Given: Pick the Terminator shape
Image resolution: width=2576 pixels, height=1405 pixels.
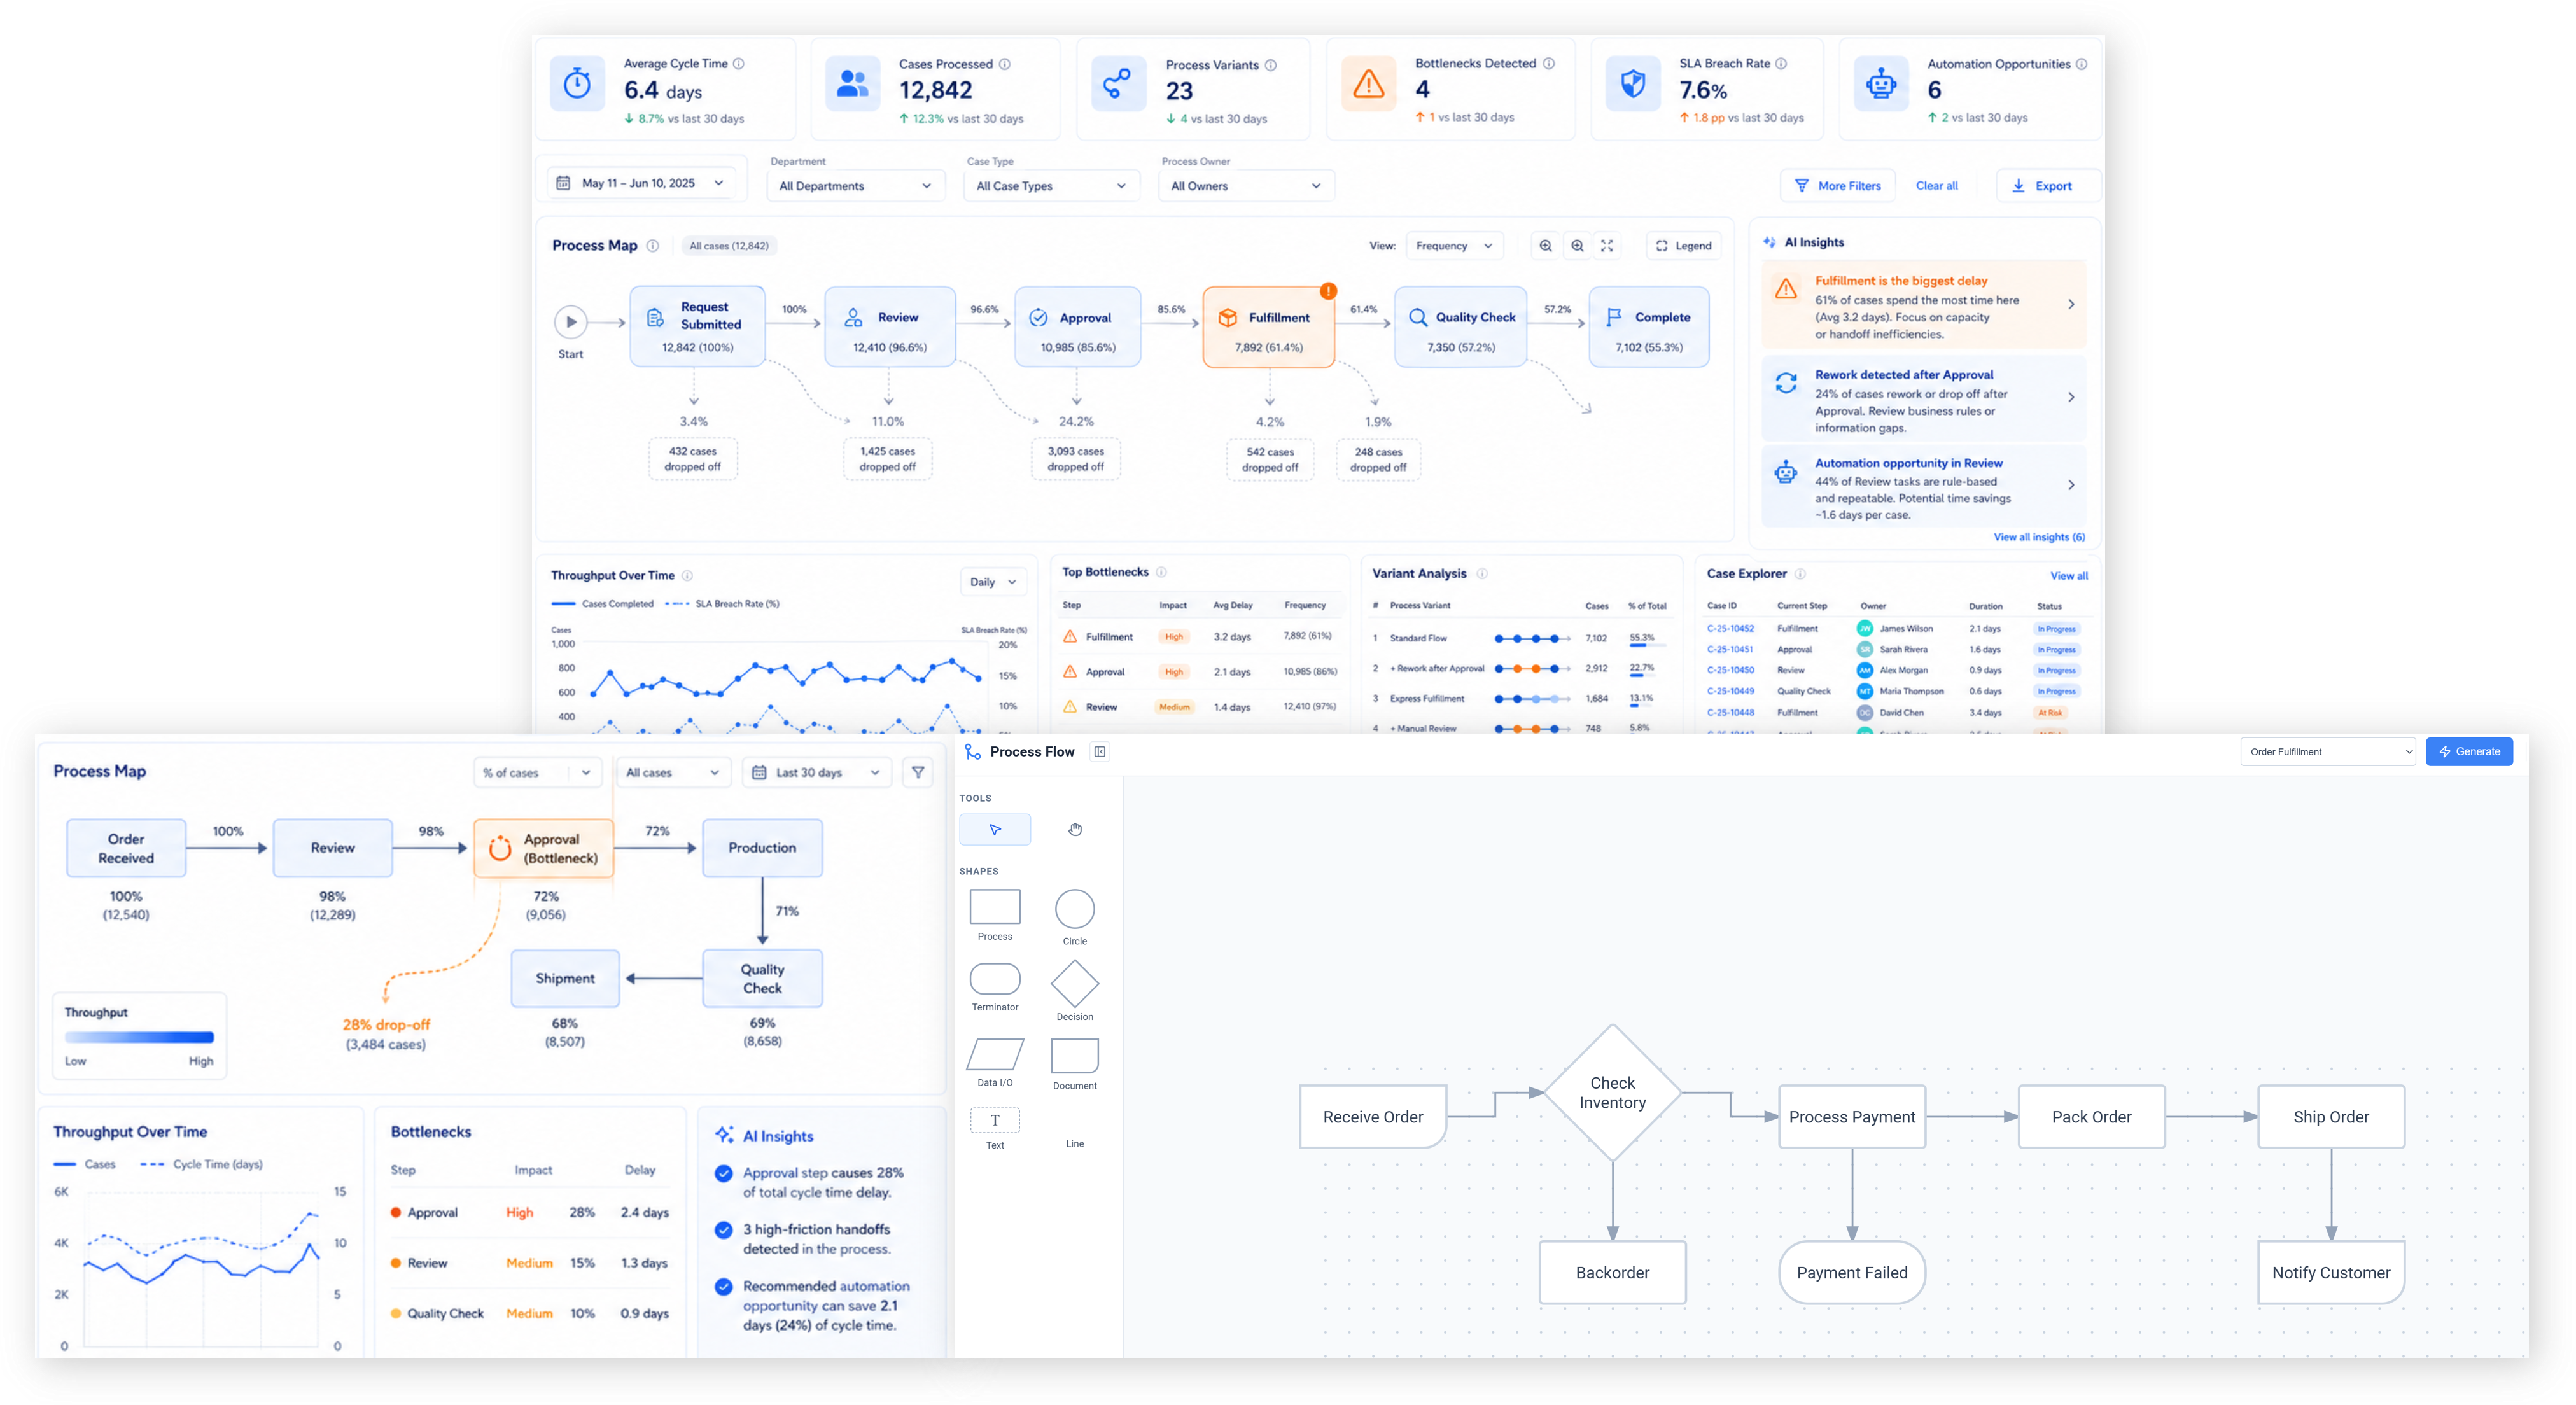Looking at the screenshot, I should pyautogui.click(x=995, y=978).
